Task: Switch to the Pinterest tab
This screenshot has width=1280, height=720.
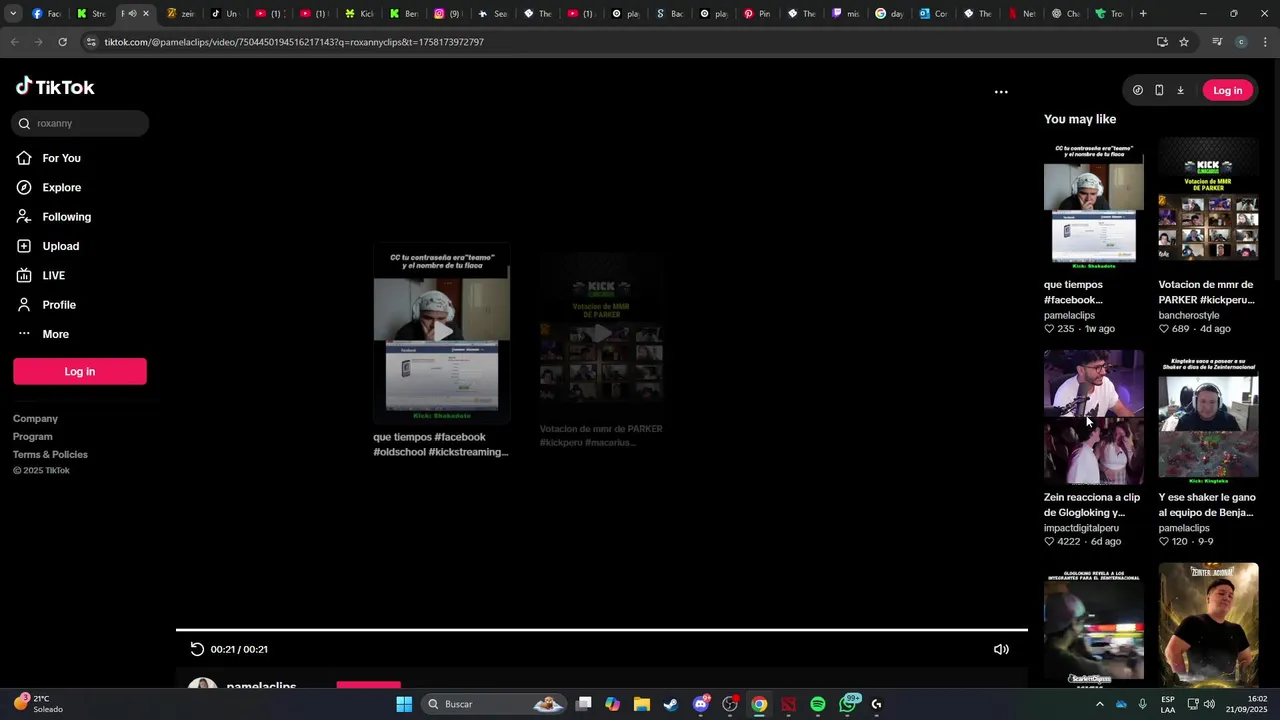Action: pos(757,14)
